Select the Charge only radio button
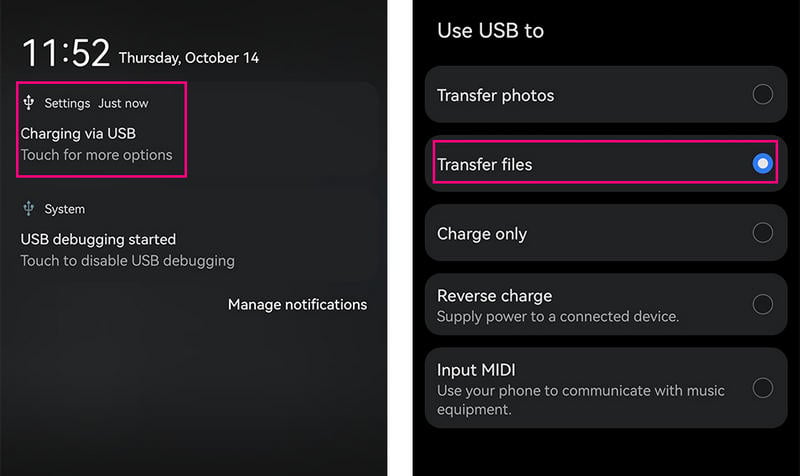The image size is (800, 476). tap(762, 233)
